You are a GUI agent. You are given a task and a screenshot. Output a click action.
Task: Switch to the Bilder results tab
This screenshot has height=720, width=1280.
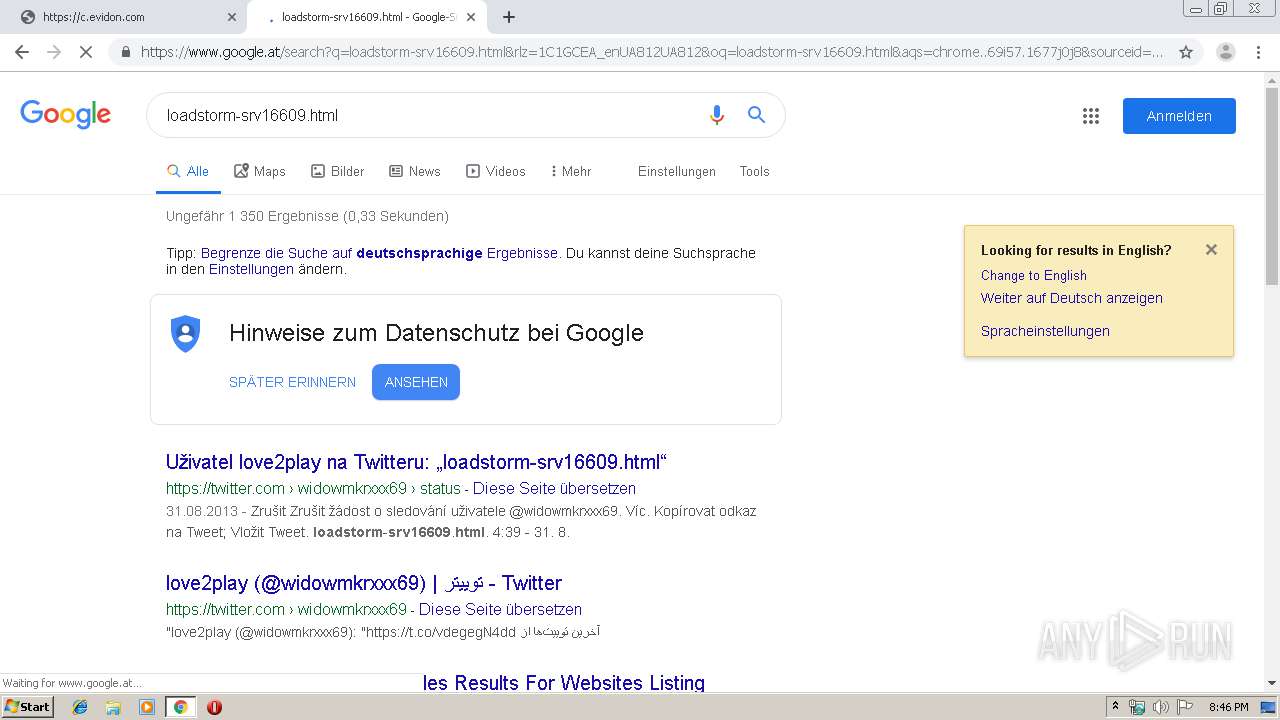(x=338, y=171)
